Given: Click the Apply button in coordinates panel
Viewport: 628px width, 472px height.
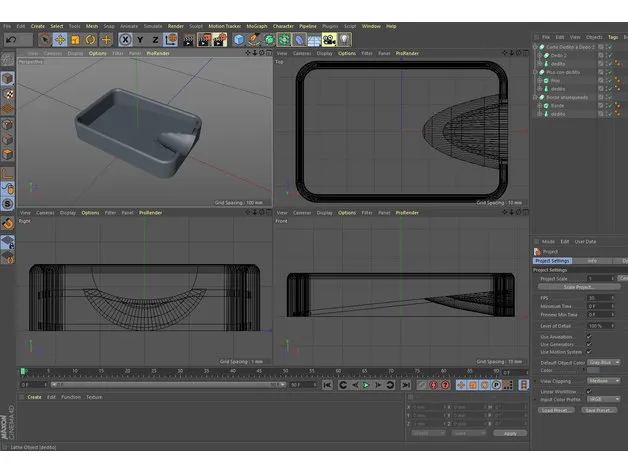Looking at the screenshot, I should 509,433.
